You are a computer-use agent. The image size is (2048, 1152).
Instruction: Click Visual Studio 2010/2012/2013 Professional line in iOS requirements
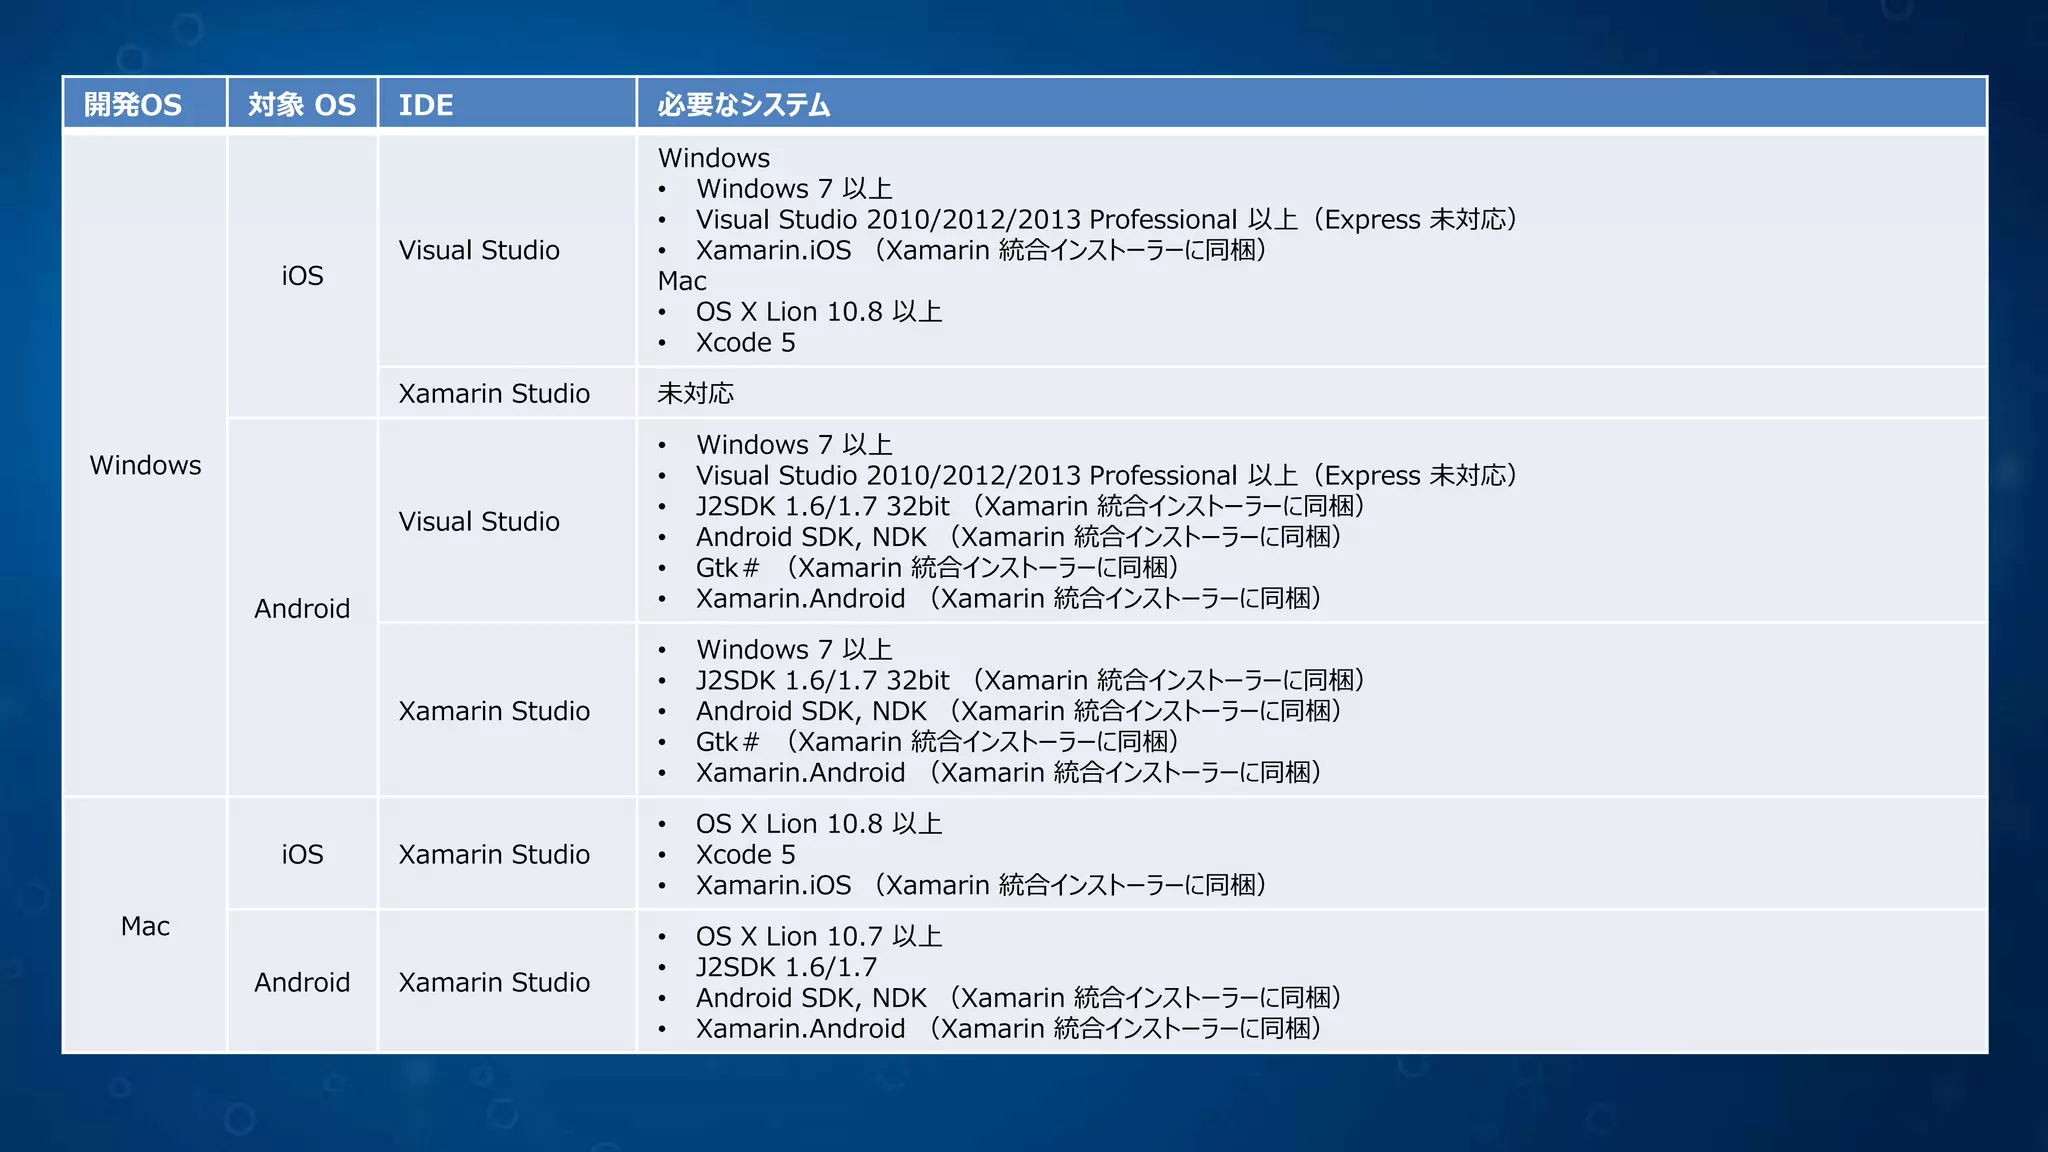(1107, 220)
